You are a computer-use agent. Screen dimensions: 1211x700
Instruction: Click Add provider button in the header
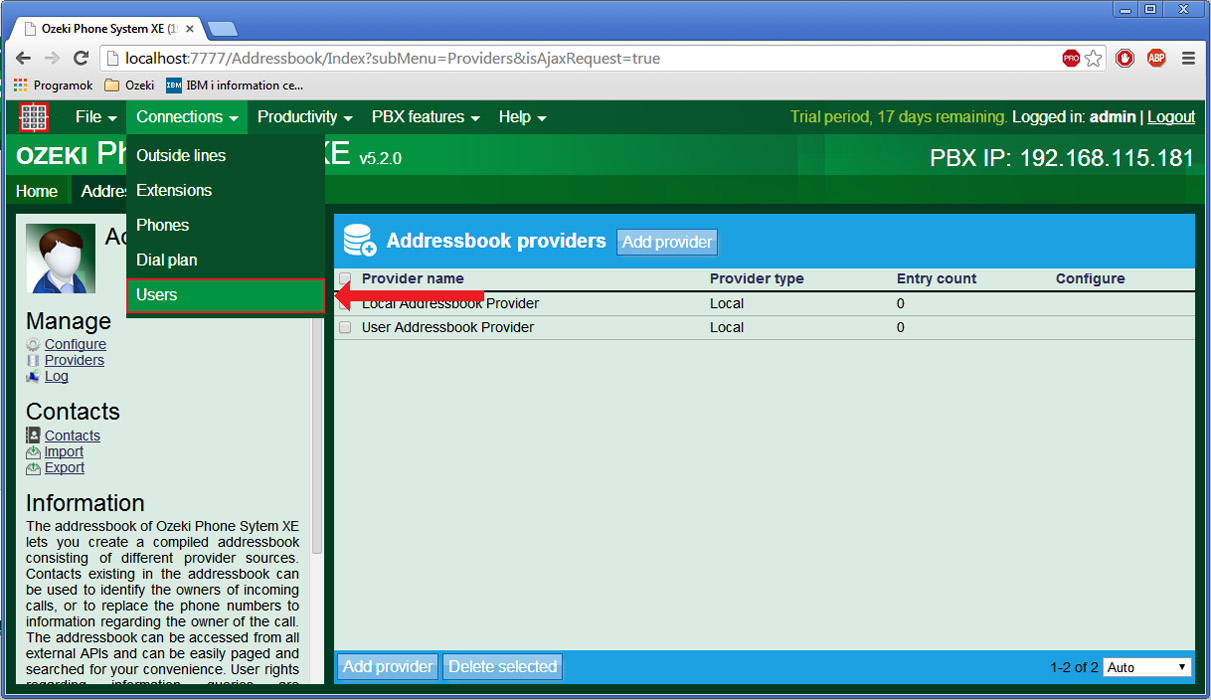(x=667, y=242)
